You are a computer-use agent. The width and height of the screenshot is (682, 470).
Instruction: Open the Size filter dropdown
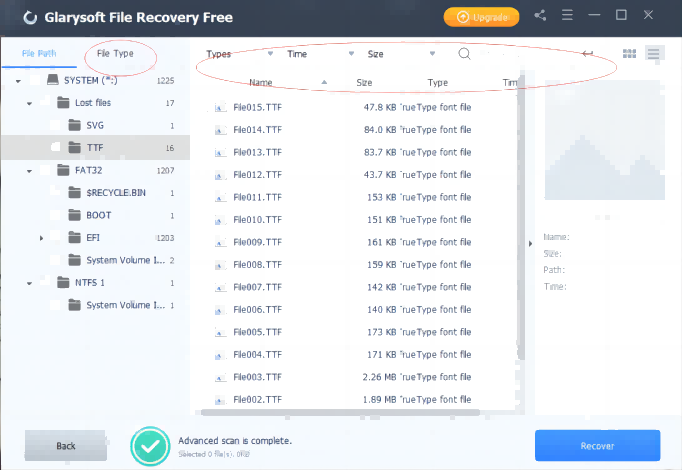point(401,54)
